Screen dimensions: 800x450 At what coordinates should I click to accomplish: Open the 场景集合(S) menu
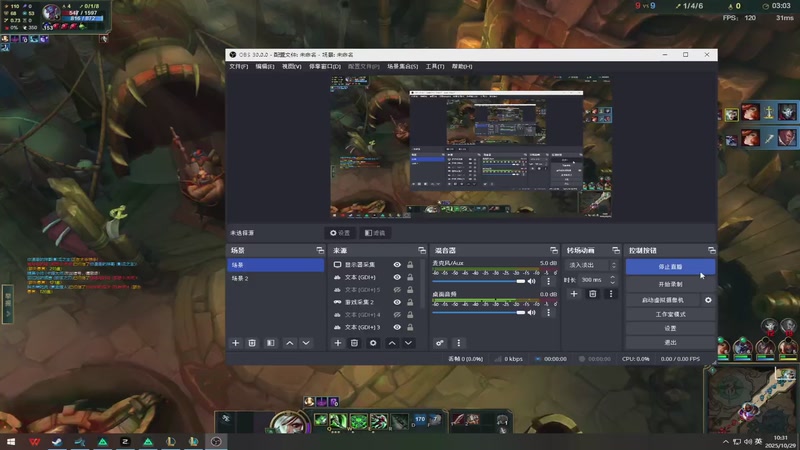[x=403, y=66]
